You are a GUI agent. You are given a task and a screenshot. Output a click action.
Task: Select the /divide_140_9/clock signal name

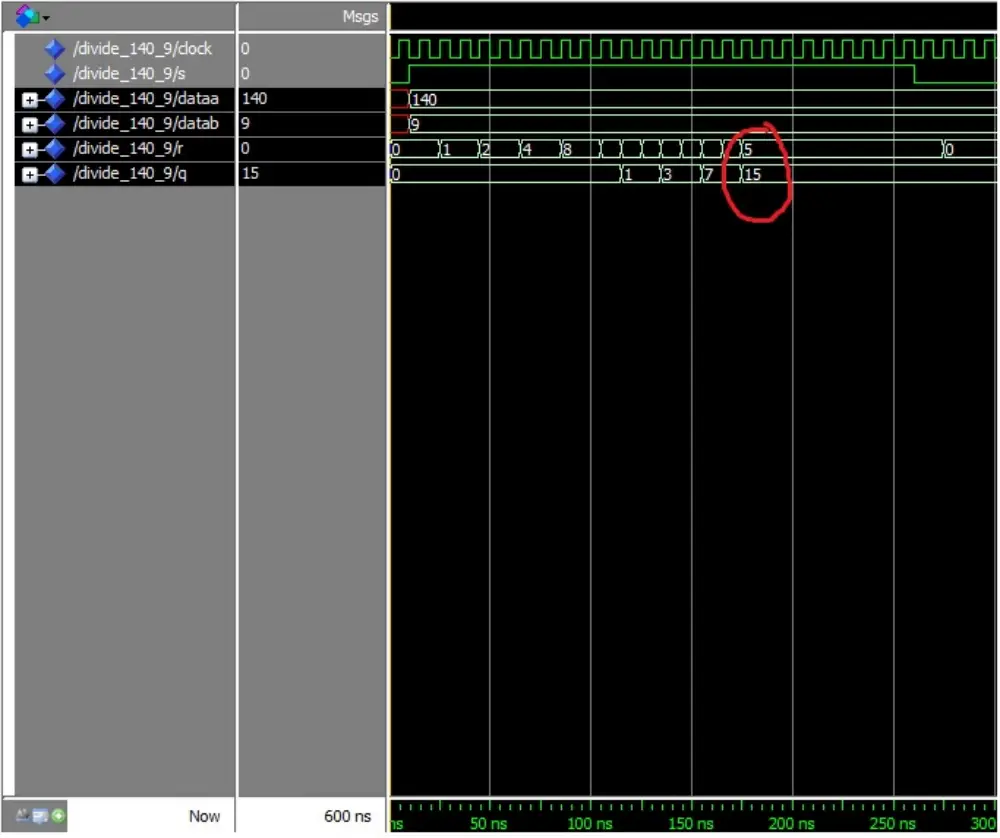click(142, 48)
